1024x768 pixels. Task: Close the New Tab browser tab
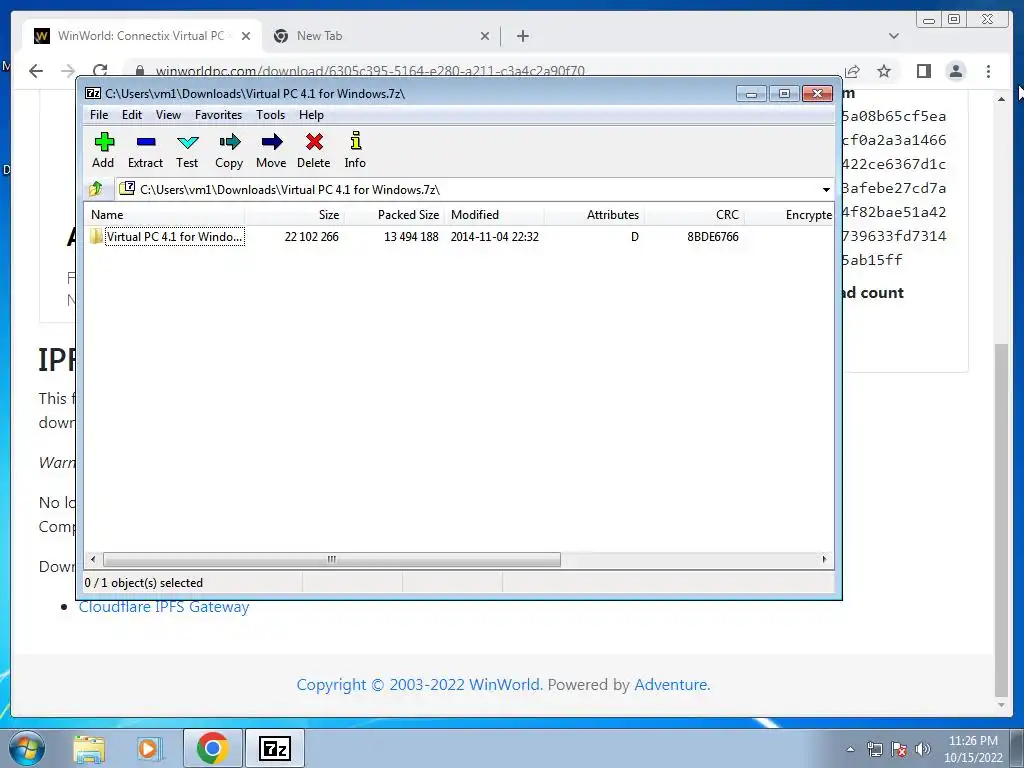click(x=485, y=37)
